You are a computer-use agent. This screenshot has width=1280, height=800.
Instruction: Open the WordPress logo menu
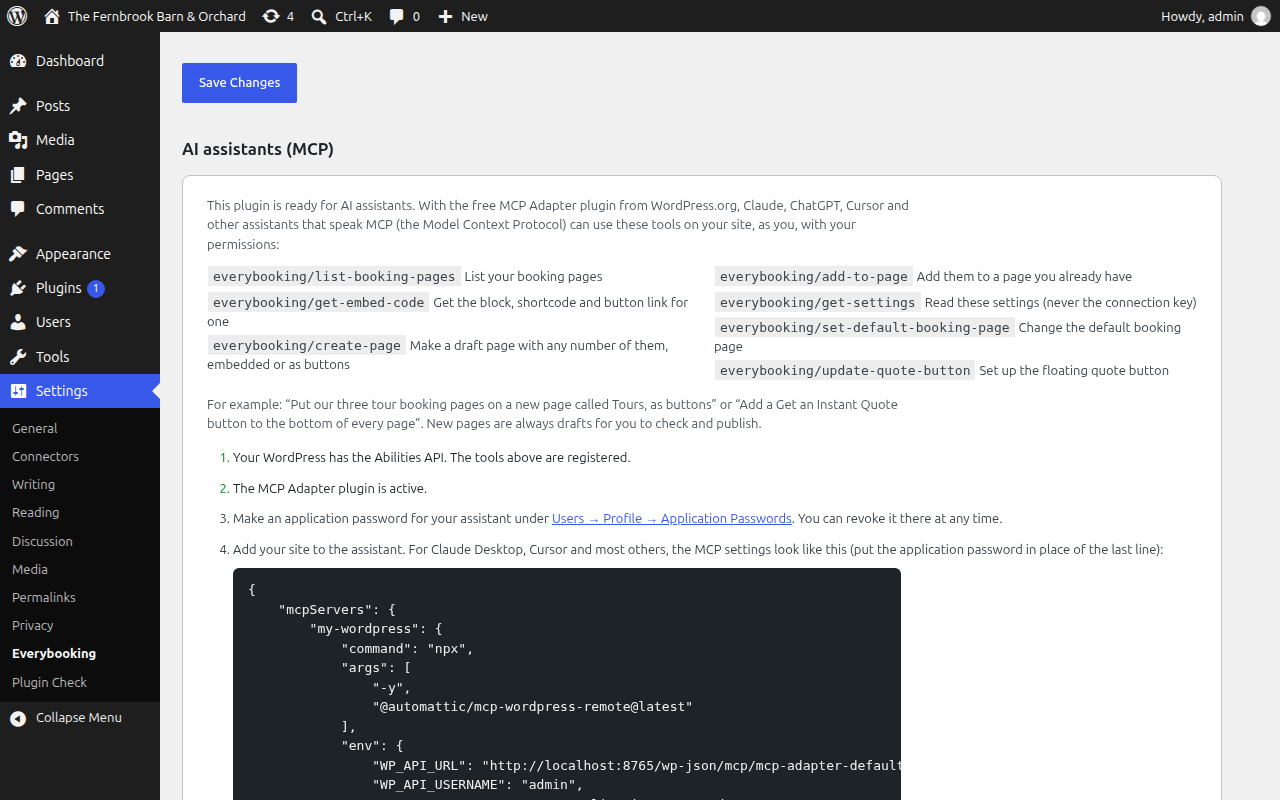click(x=17, y=16)
